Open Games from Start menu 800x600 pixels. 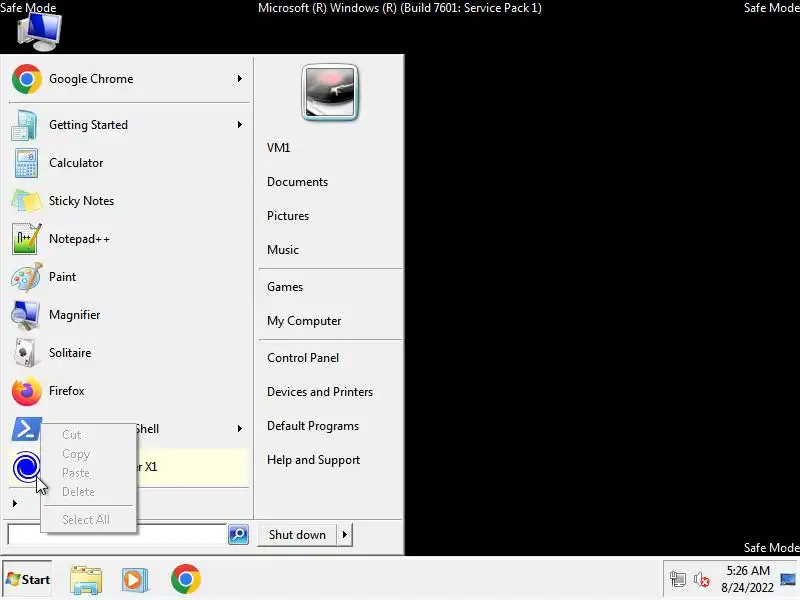(x=285, y=287)
